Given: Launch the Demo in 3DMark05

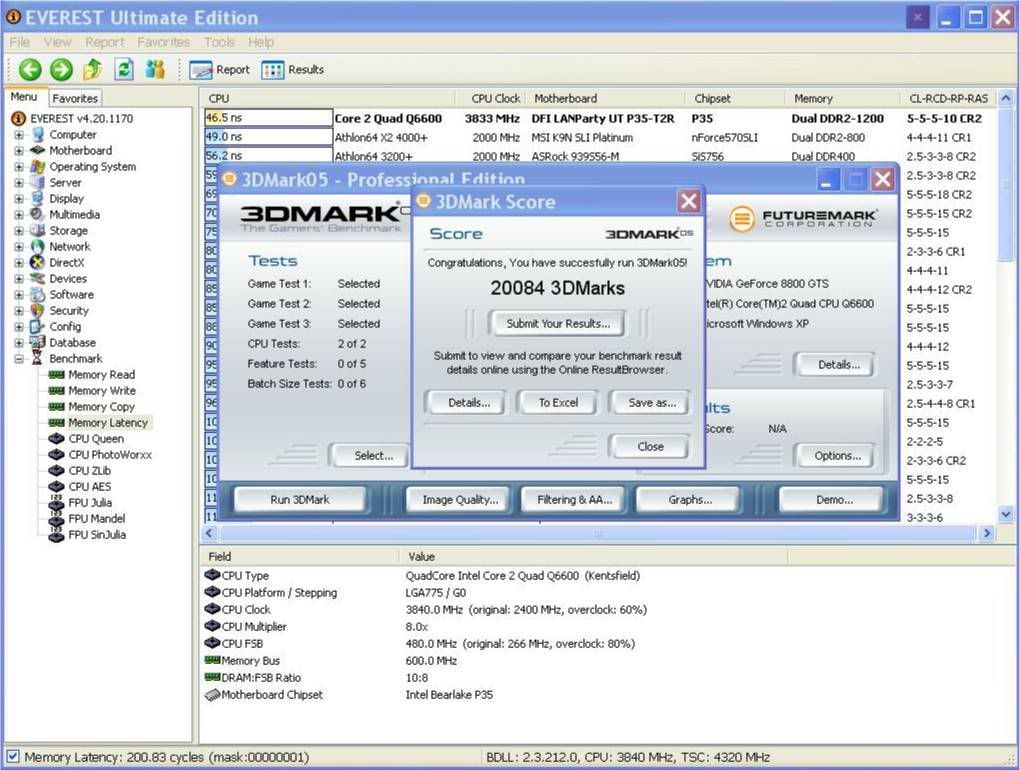Looking at the screenshot, I should pyautogui.click(x=834, y=500).
